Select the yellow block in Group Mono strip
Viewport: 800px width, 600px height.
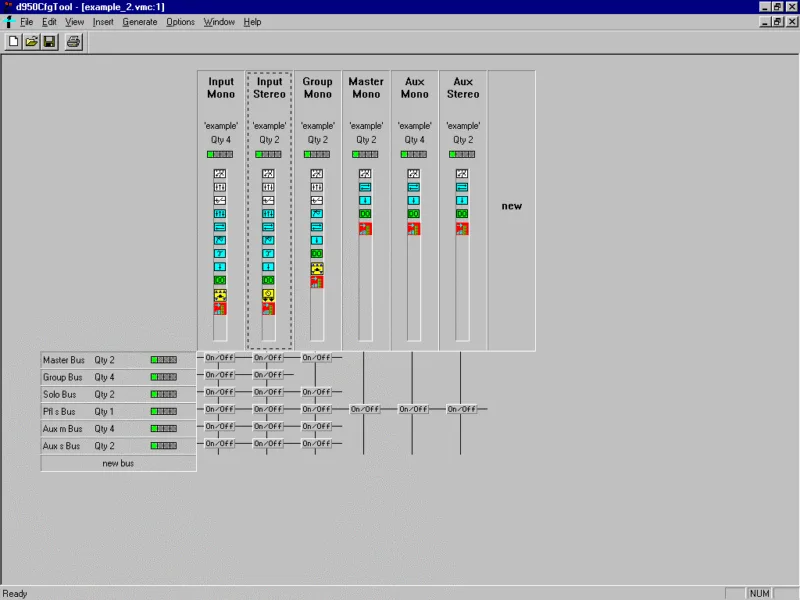point(316,268)
